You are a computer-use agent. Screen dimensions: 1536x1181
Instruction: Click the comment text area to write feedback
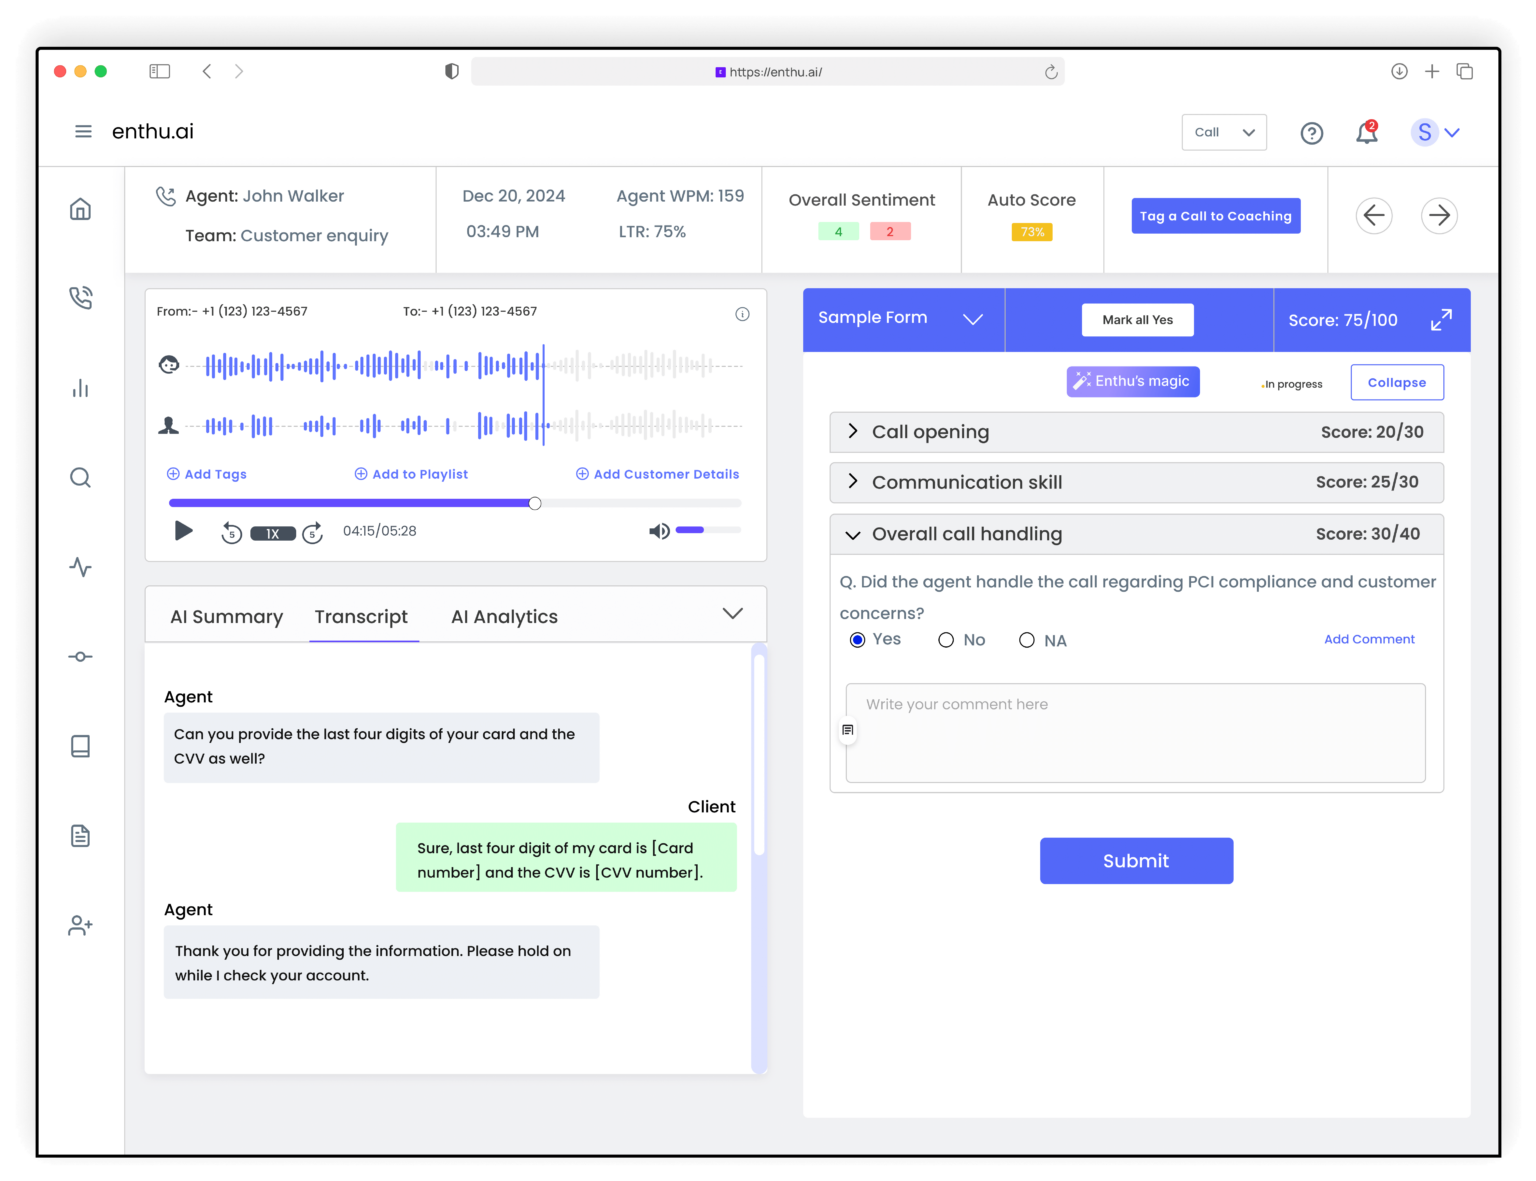point(1135,733)
